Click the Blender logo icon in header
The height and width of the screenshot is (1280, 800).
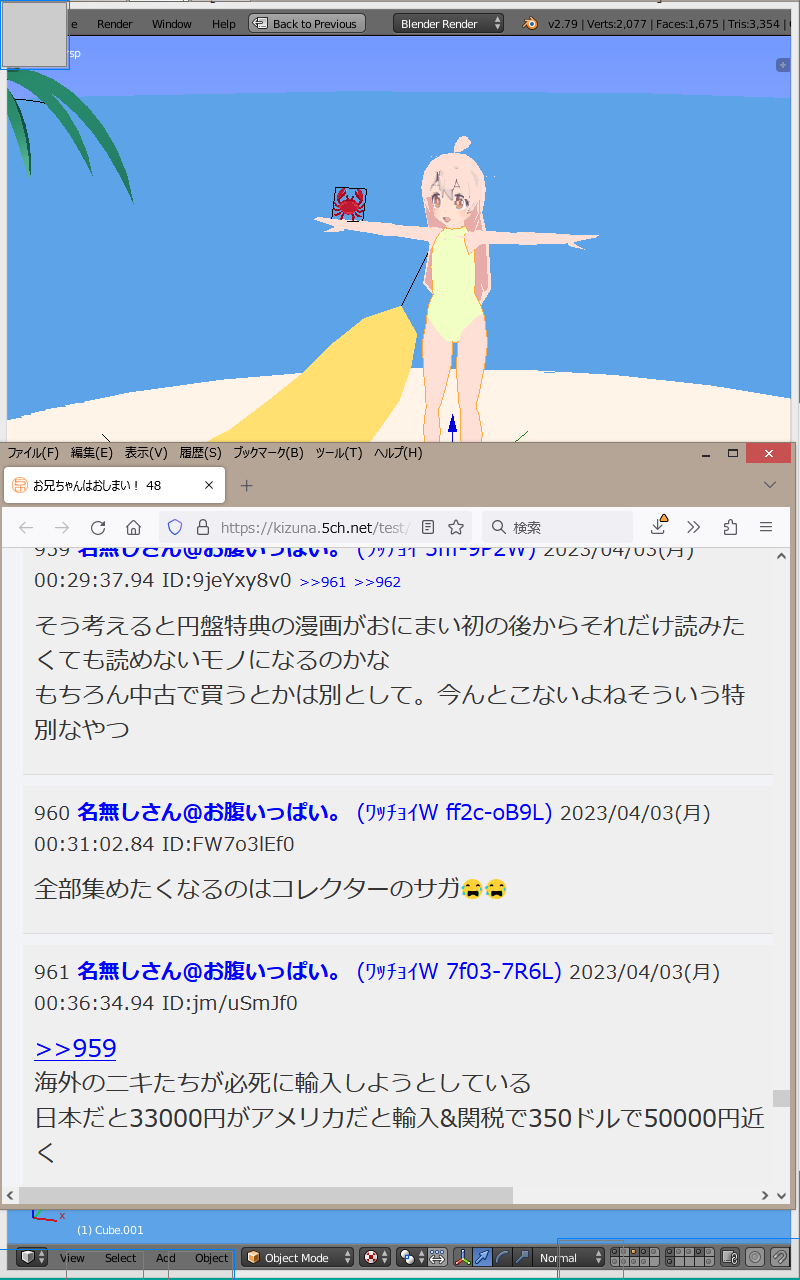coord(530,23)
